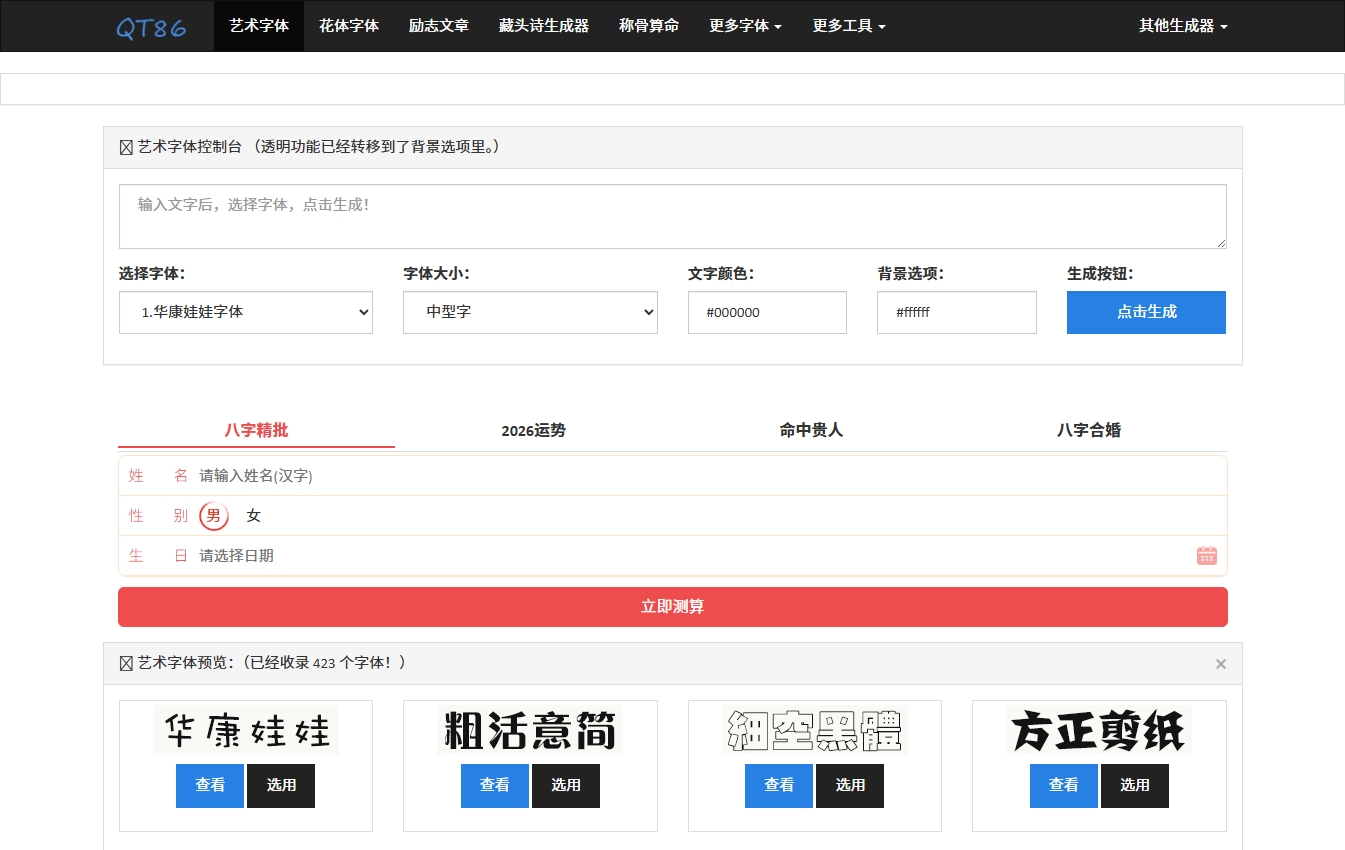Switch to the 命中贵人 tab
The image size is (1345, 850).
pos(811,430)
